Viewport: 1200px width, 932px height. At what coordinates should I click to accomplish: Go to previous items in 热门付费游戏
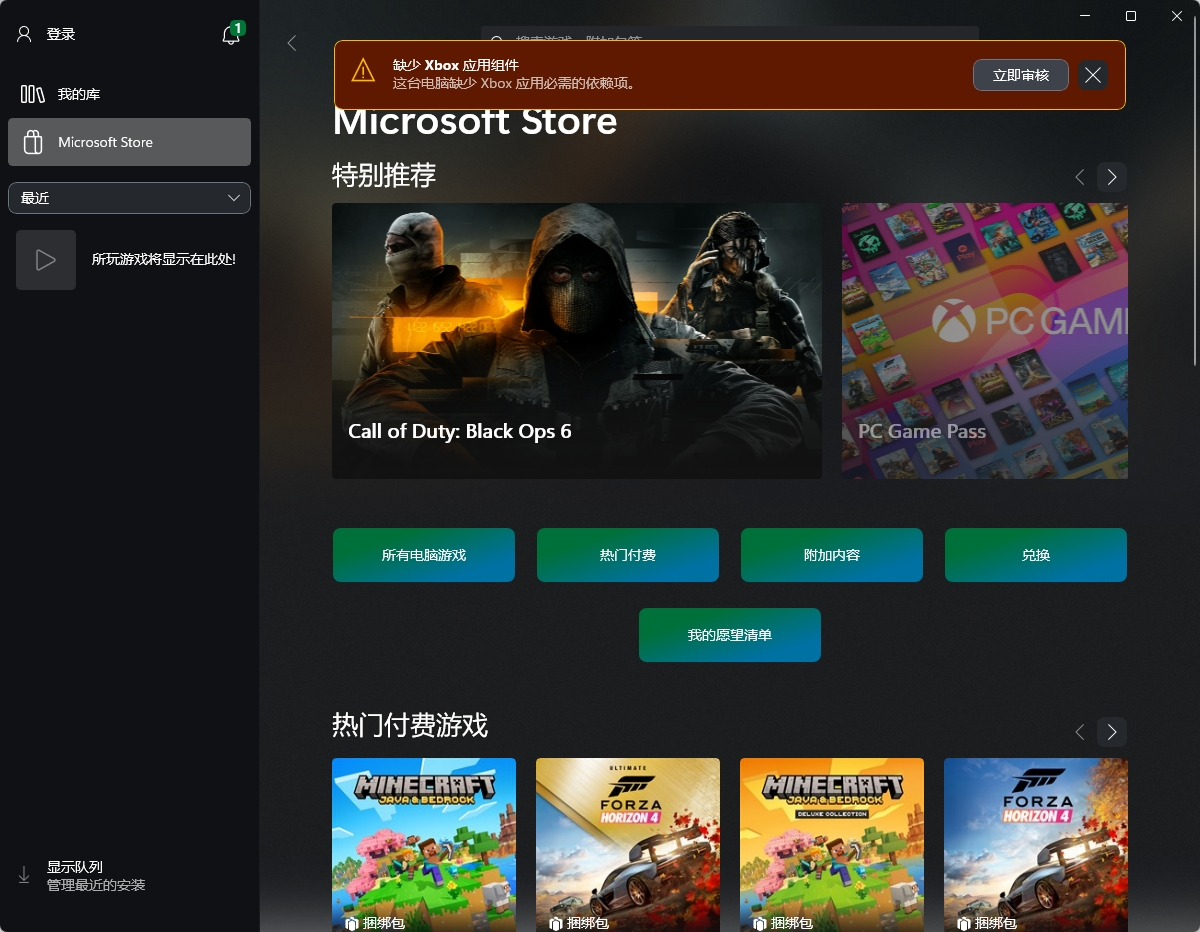click(x=1079, y=732)
